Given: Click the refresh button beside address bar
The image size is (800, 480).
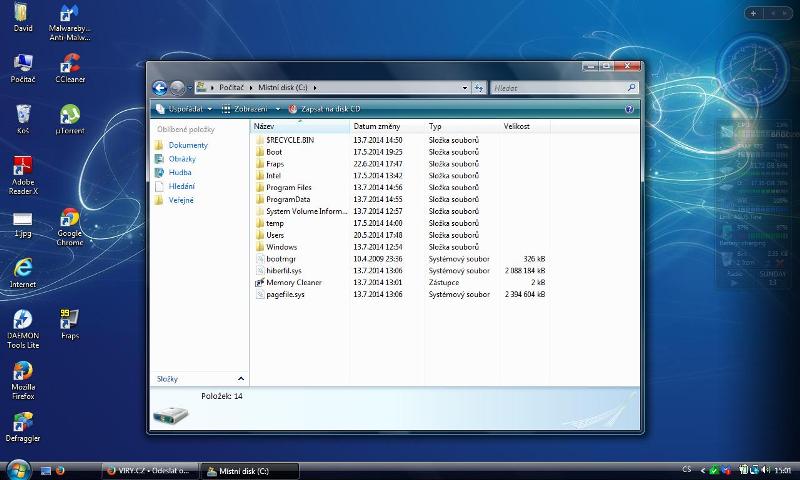Looking at the screenshot, I should (x=479, y=88).
